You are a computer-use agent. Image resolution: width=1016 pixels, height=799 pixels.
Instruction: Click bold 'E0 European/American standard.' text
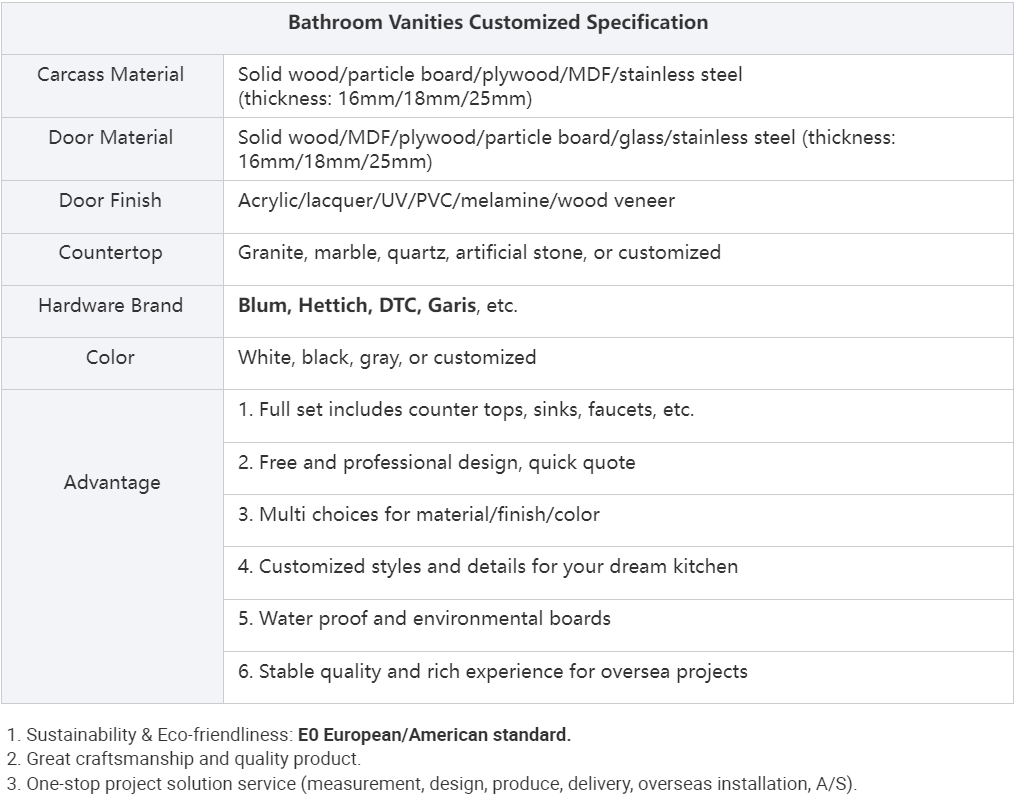(434, 735)
